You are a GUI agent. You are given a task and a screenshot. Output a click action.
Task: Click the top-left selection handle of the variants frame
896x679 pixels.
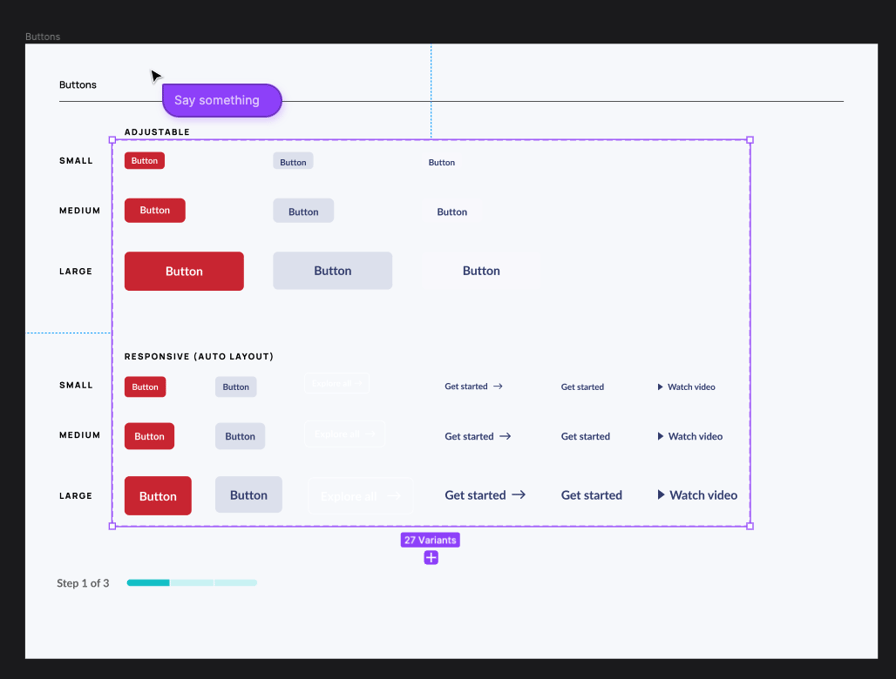click(112, 139)
